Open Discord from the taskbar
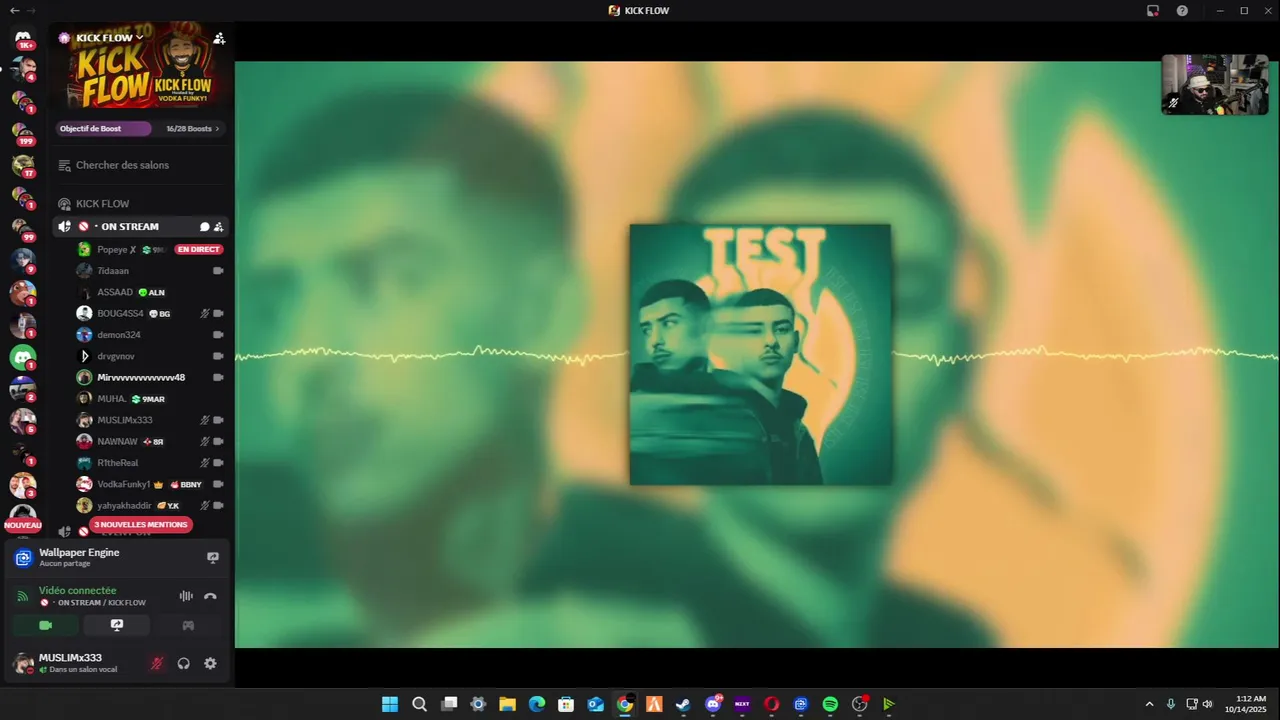 click(x=713, y=704)
